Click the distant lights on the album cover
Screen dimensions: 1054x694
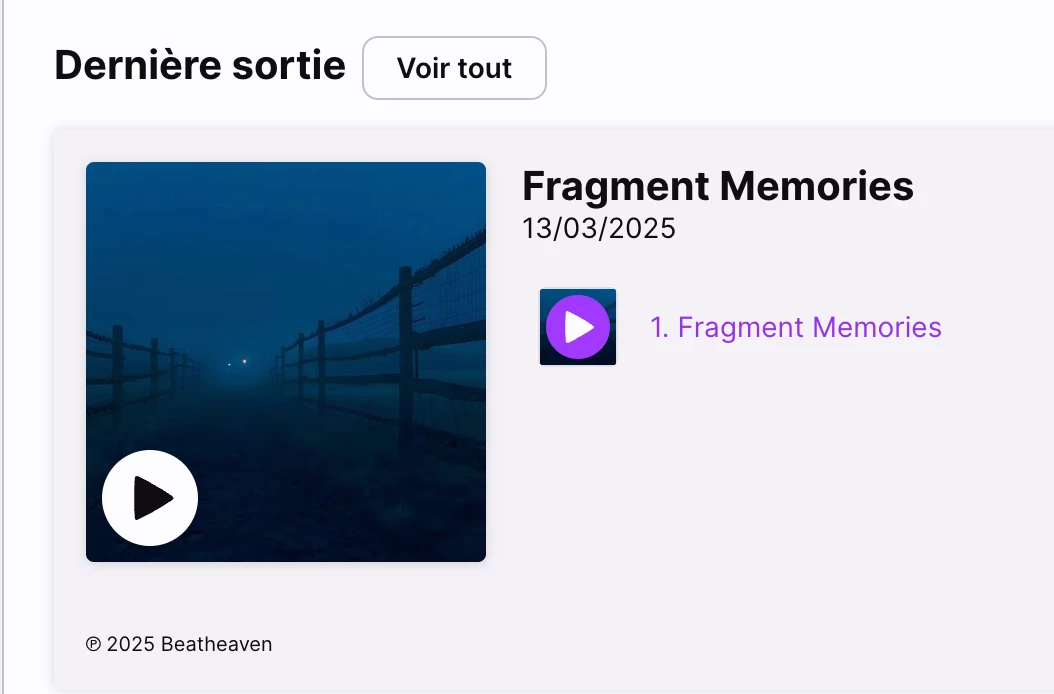pos(237,362)
